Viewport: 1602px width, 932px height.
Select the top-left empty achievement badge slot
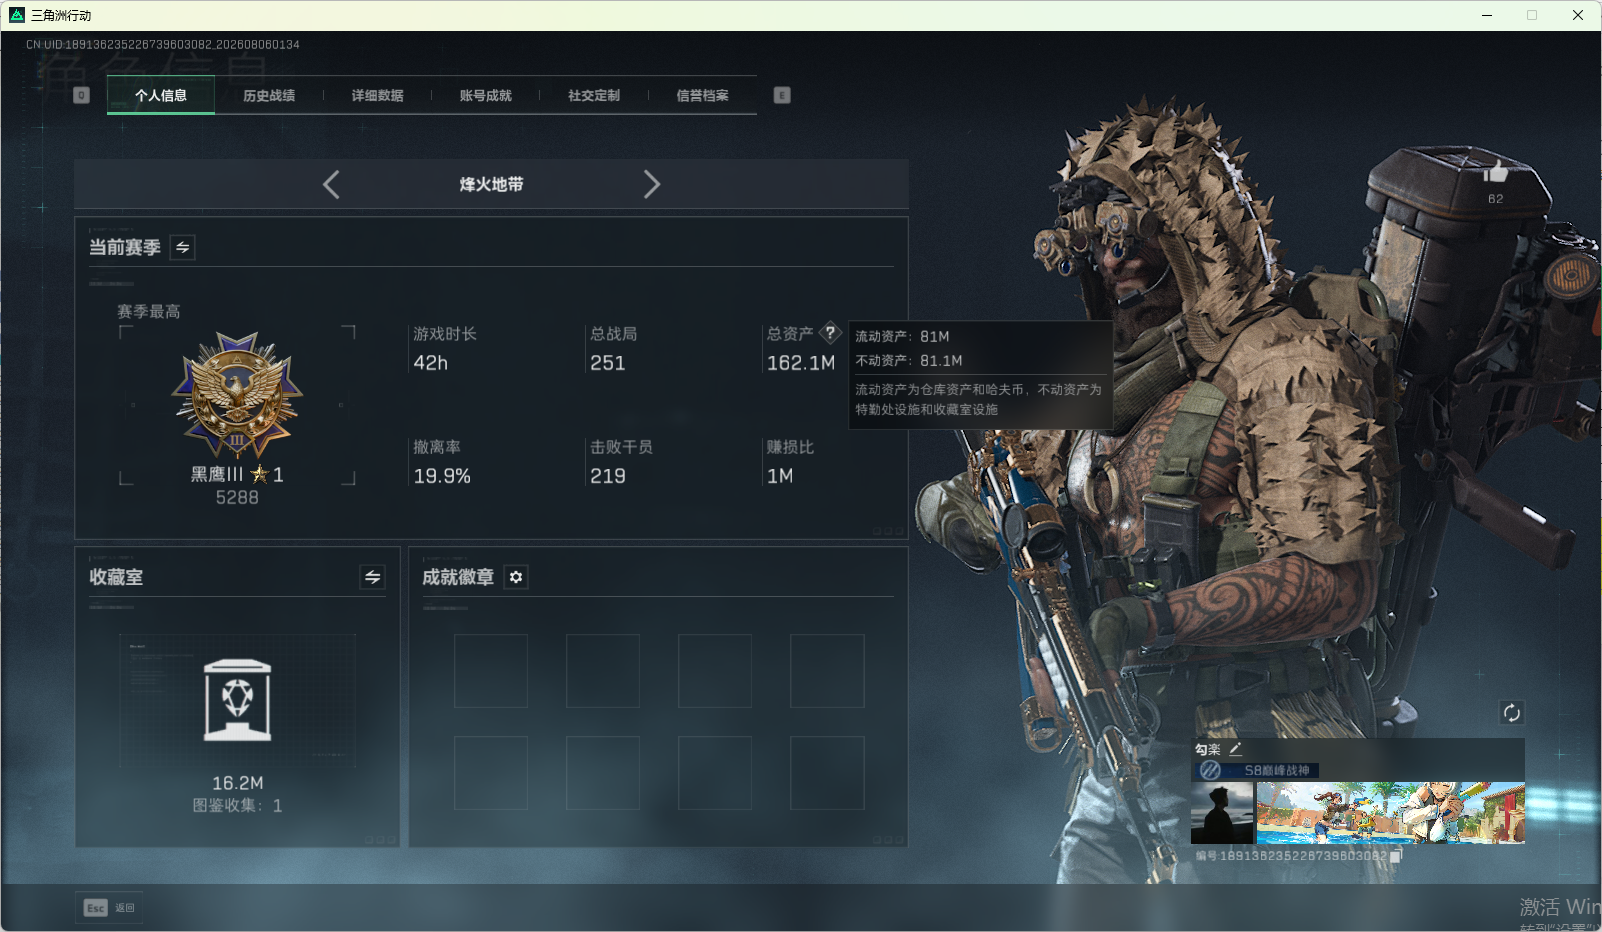(491, 671)
